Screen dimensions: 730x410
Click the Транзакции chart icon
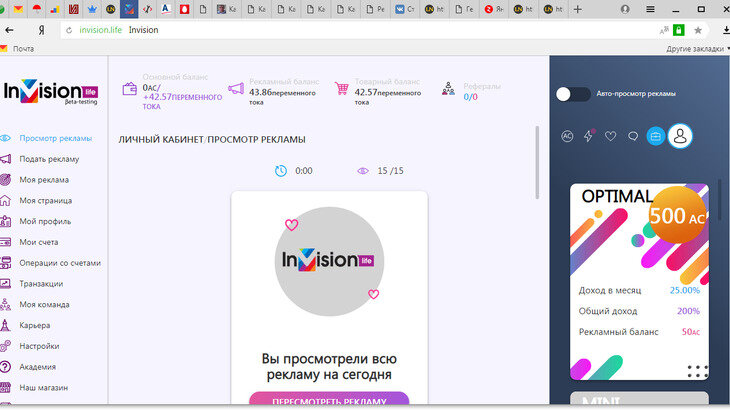click(x=5, y=283)
